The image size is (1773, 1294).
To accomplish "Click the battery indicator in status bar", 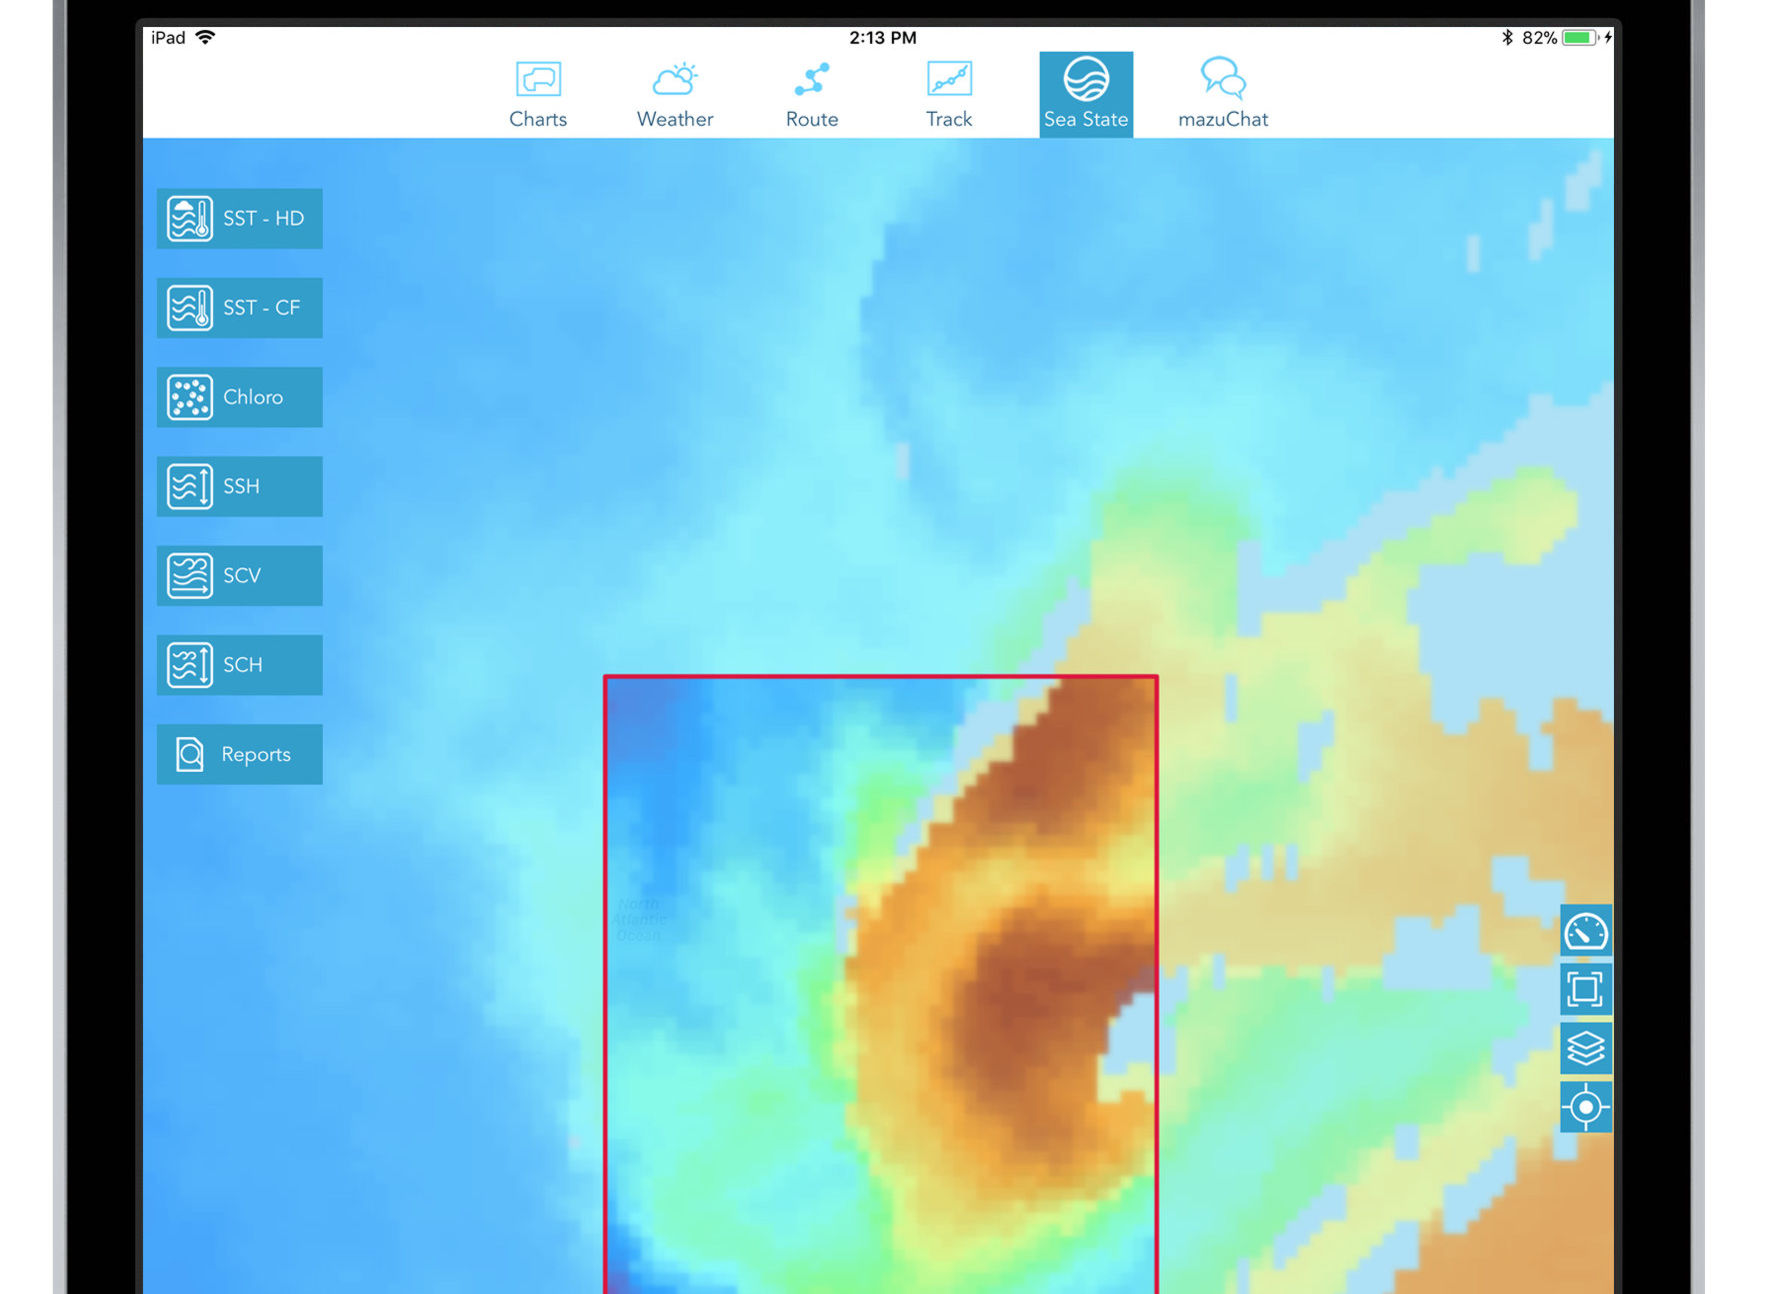I will point(1579,38).
